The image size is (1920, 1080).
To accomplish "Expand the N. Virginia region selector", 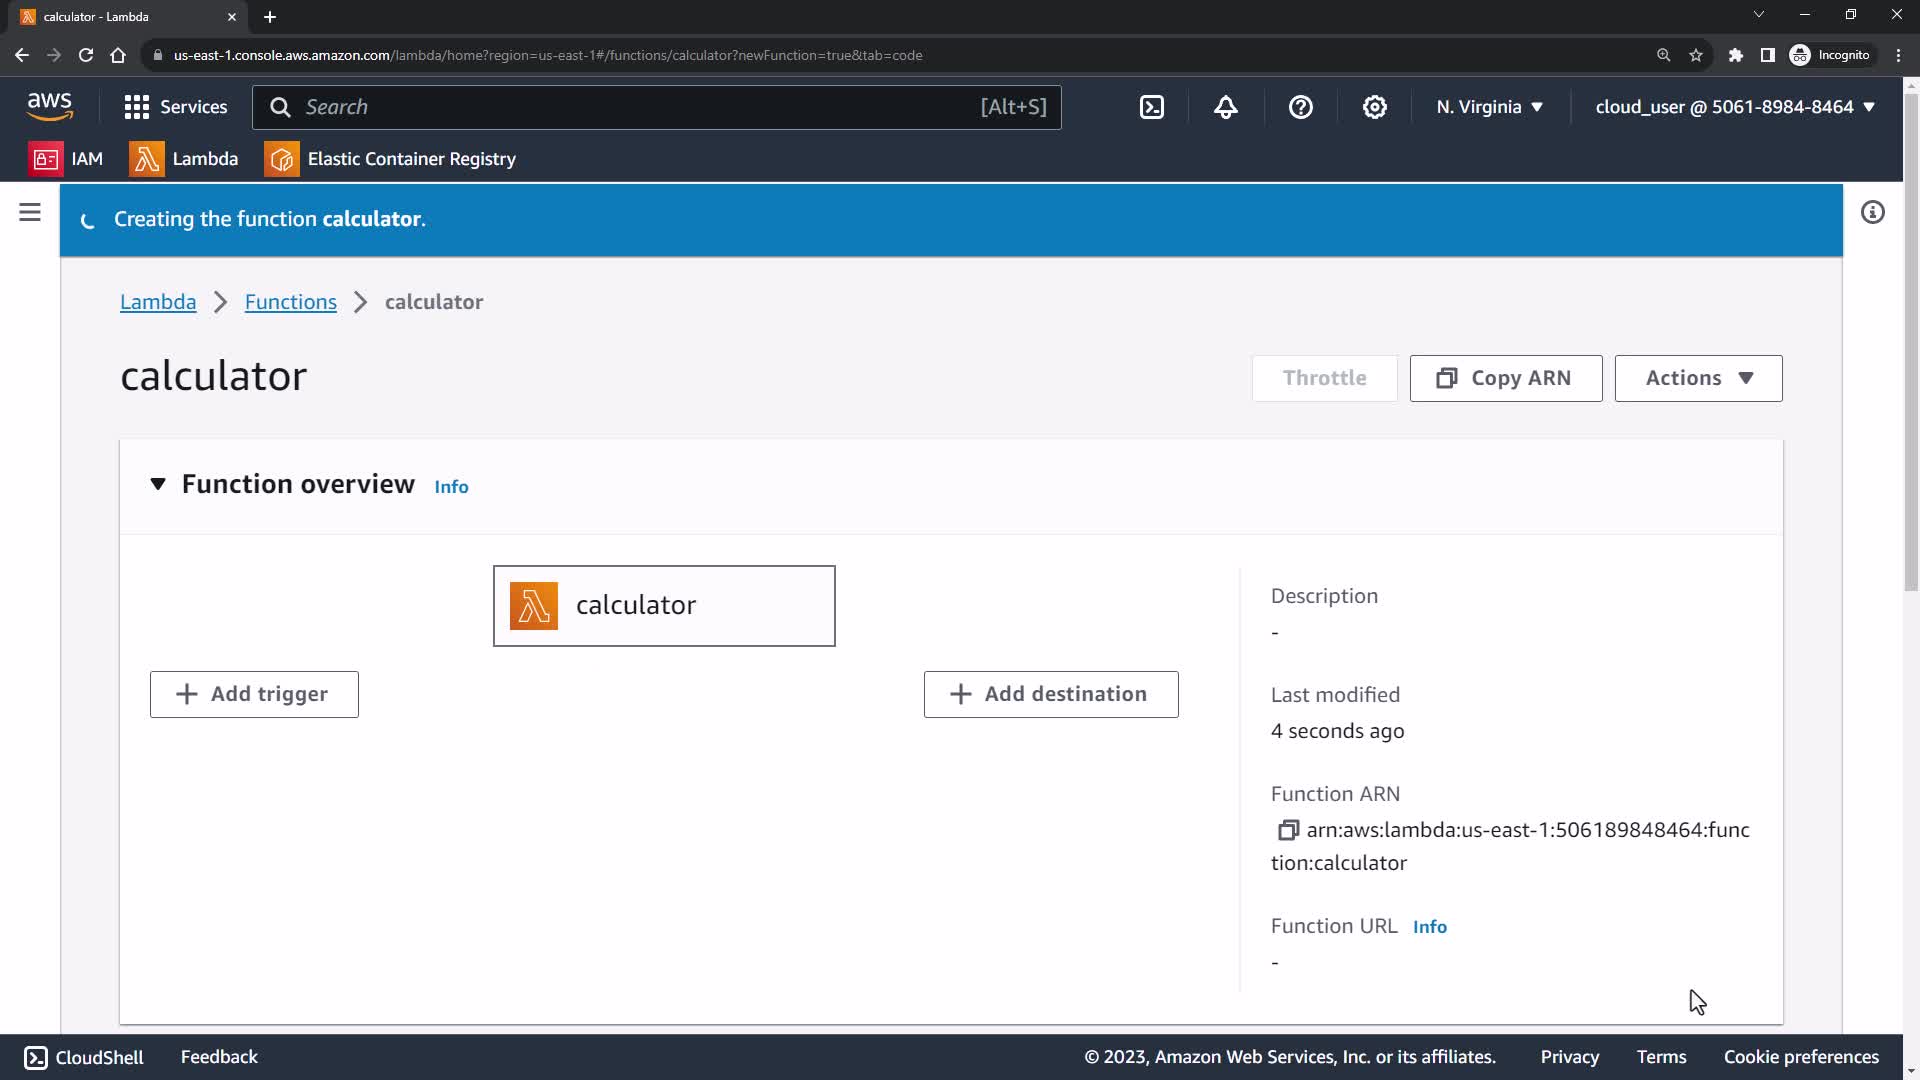I will (x=1489, y=107).
